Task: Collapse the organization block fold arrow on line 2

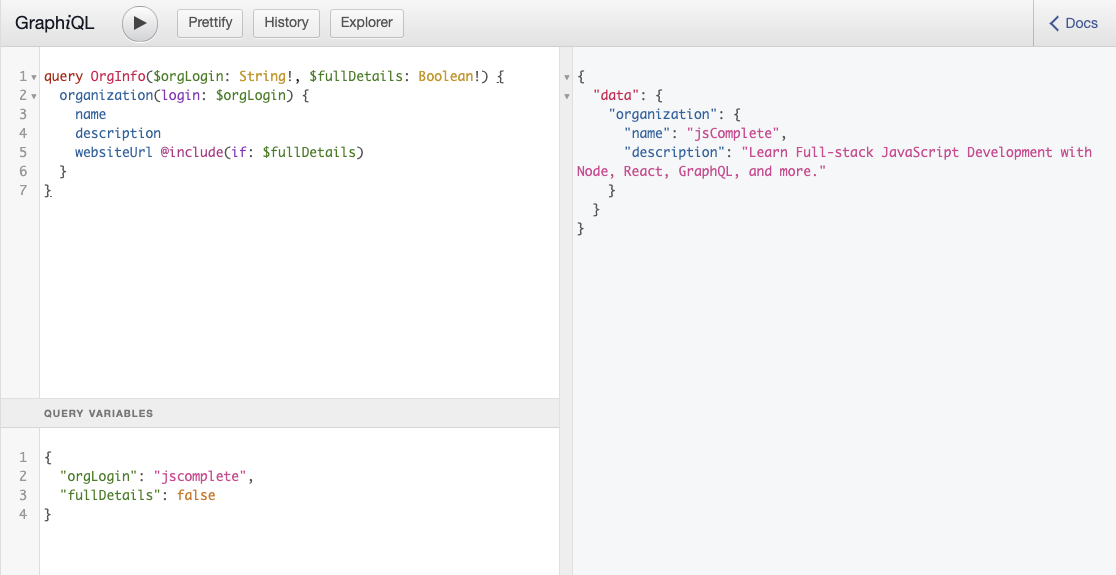Action: [x=34, y=96]
